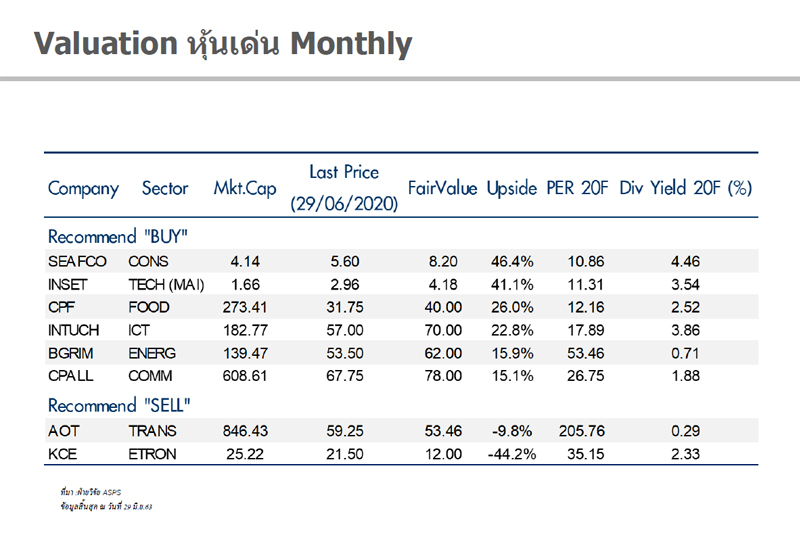Image resolution: width=800 pixels, height=552 pixels.
Task: Click the Company column header
Action: click(83, 189)
